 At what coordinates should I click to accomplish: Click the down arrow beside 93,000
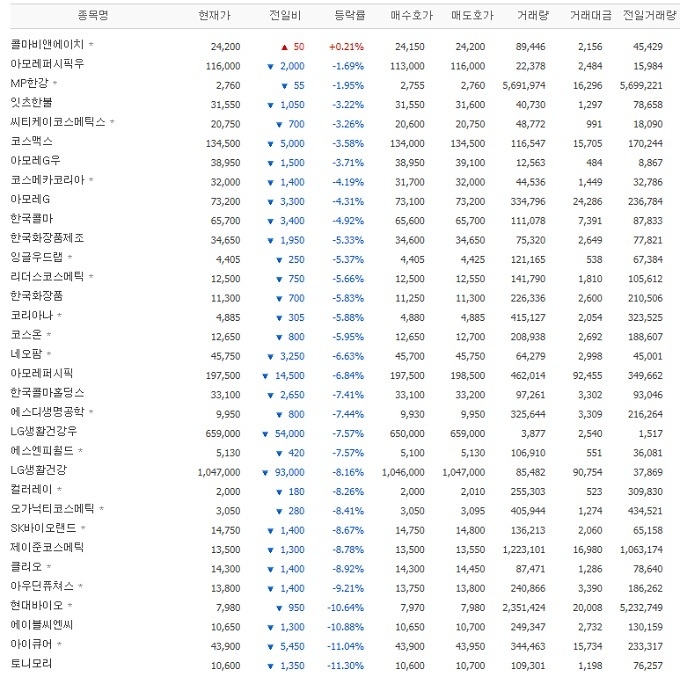point(265,473)
